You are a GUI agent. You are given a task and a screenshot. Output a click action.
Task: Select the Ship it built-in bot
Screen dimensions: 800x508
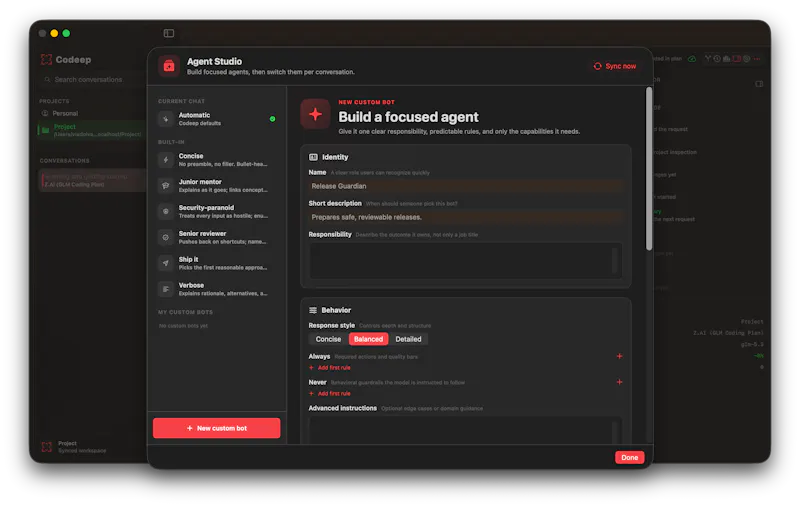pyautogui.click(x=217, y=263)
